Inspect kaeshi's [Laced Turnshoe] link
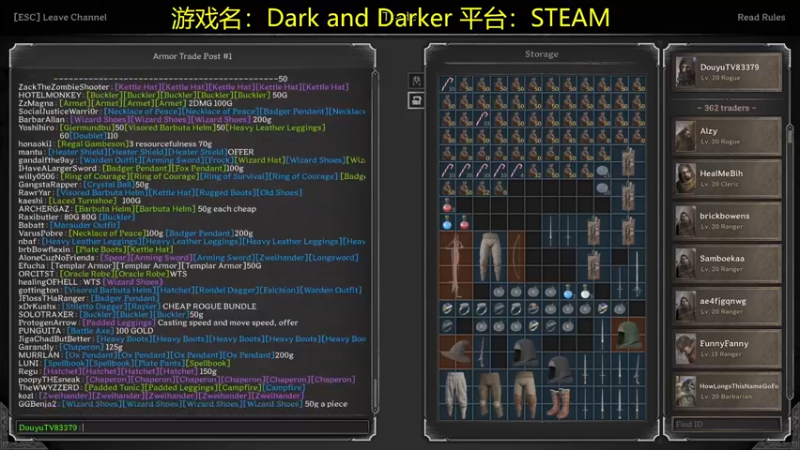The width and height of the screenshot is (800, 450). pyautogui.click(x=82, y=201)
